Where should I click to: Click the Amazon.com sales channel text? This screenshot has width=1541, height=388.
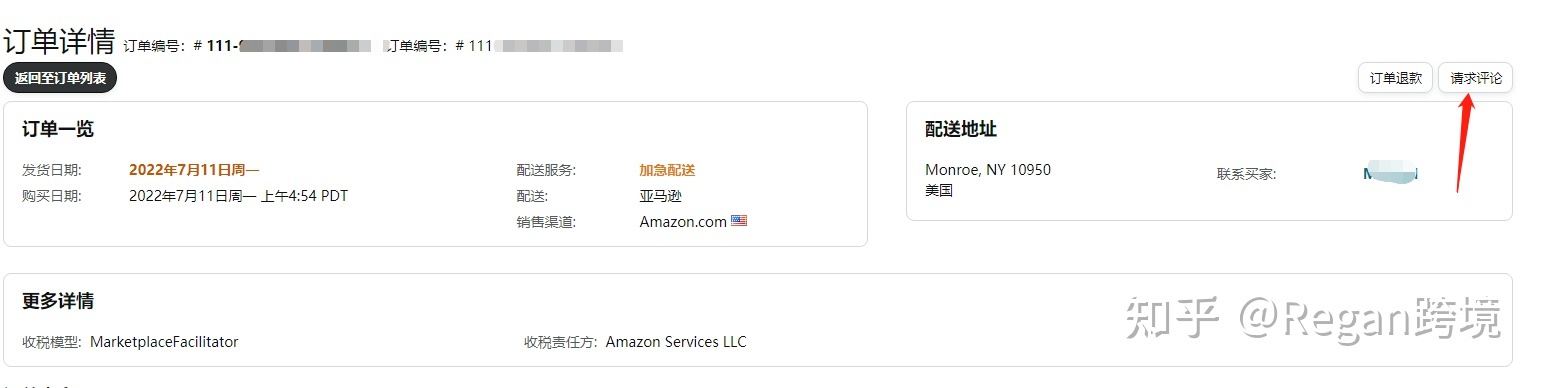pos(683,222)
